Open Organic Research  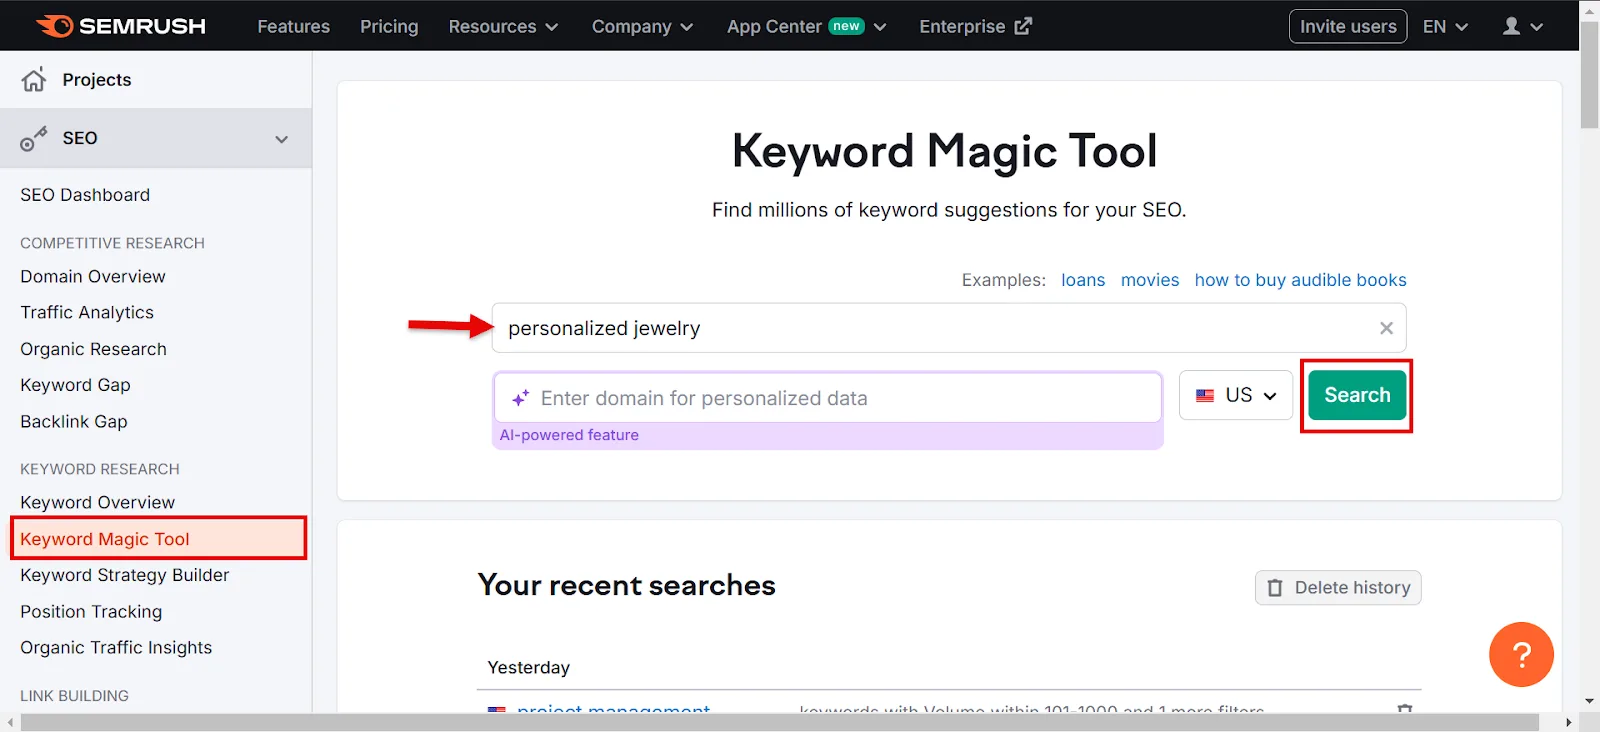pyautogui.click(x=93, y=349)
